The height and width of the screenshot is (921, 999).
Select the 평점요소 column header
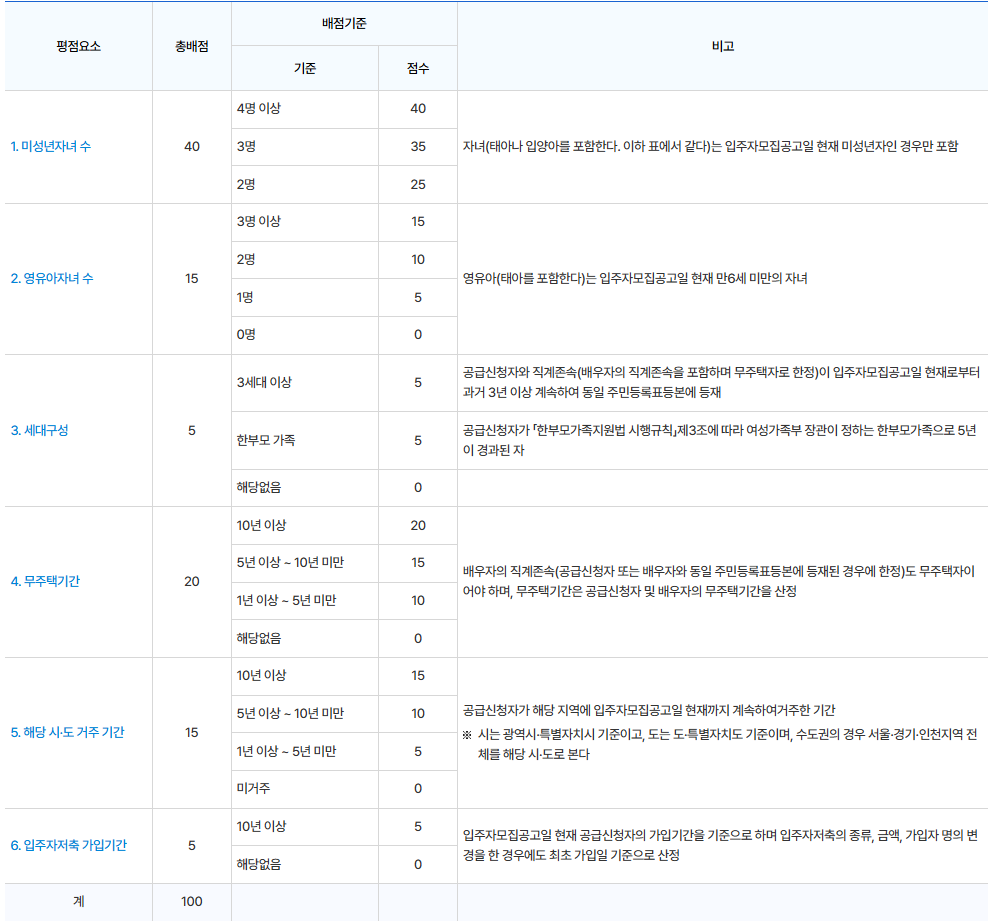pyautogui.click(x=76, y=47)
